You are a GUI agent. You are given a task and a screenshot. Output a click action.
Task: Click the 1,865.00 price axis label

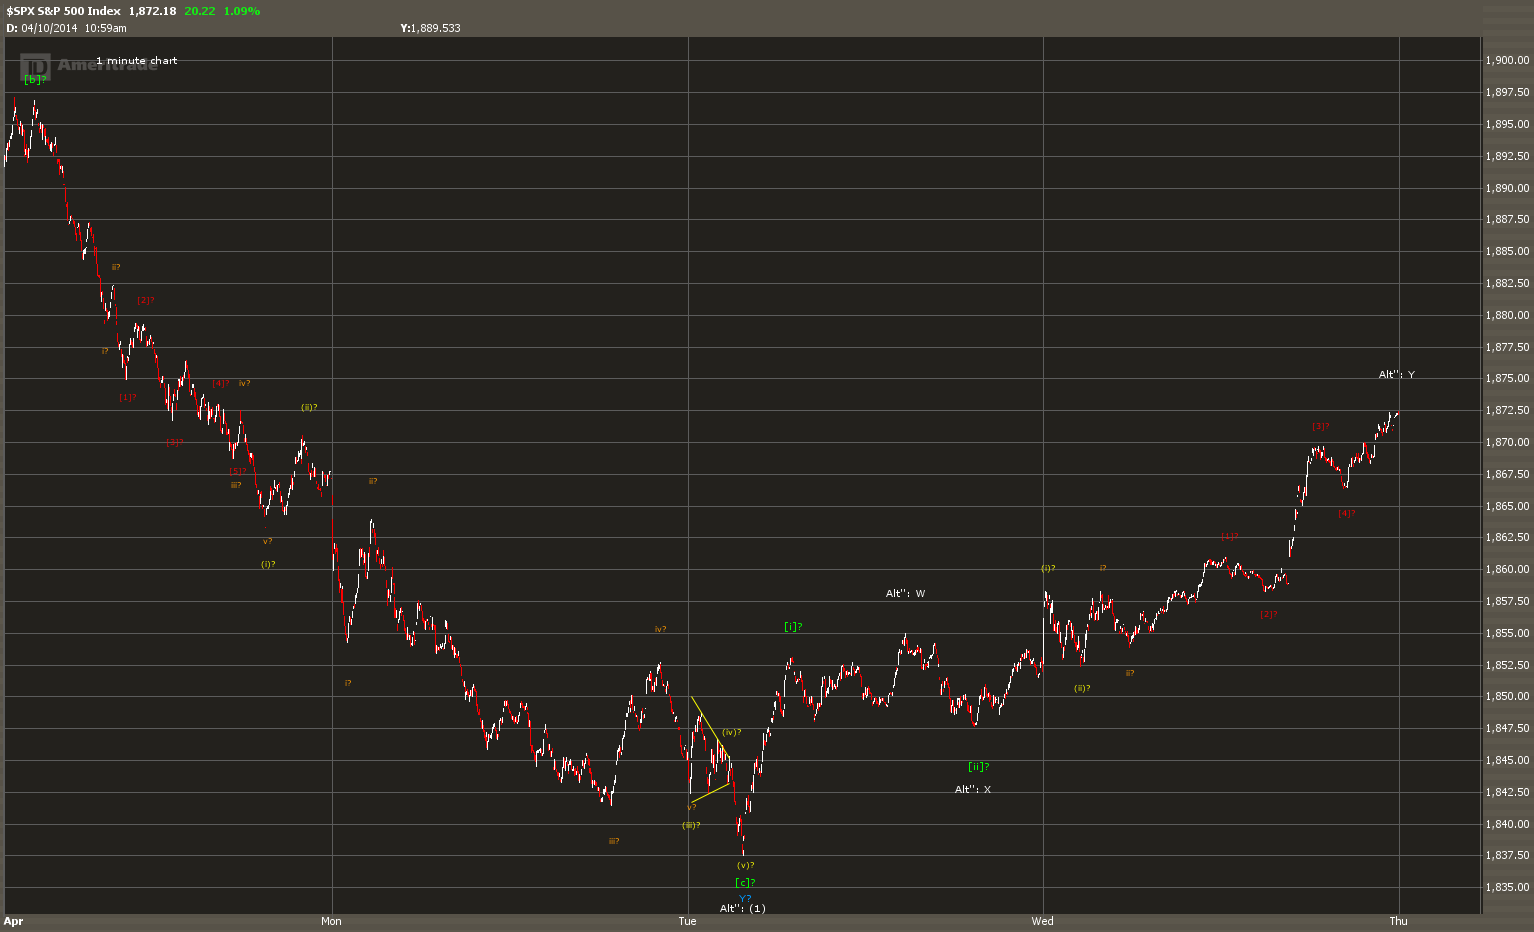(1508, 506)
